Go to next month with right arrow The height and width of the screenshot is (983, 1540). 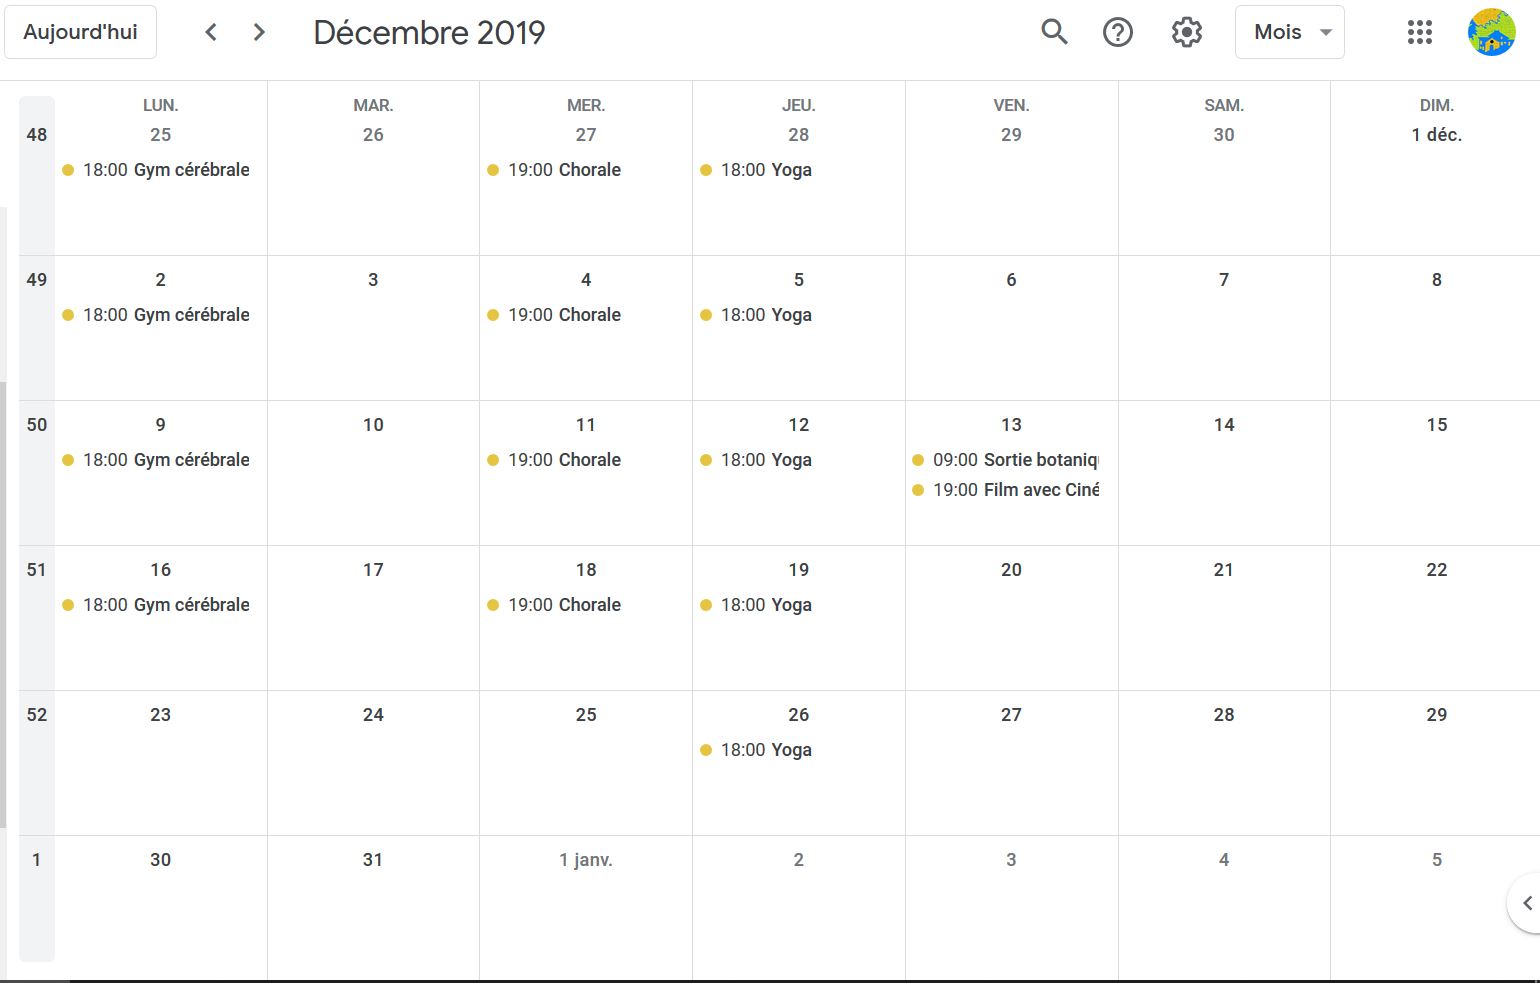tap(259, 32)
